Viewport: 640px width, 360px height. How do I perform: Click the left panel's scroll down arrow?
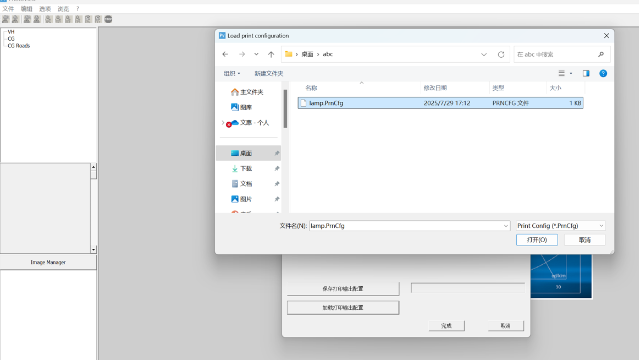click(x=93, y=249)
